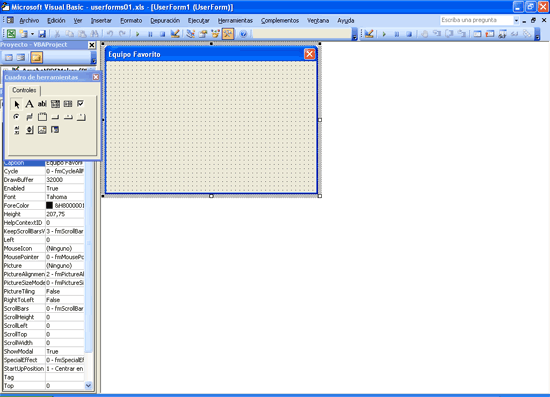550x397 pixels.
Task: Open the dropdown beside the insert UserForm icon
Action: click(32, 34)
